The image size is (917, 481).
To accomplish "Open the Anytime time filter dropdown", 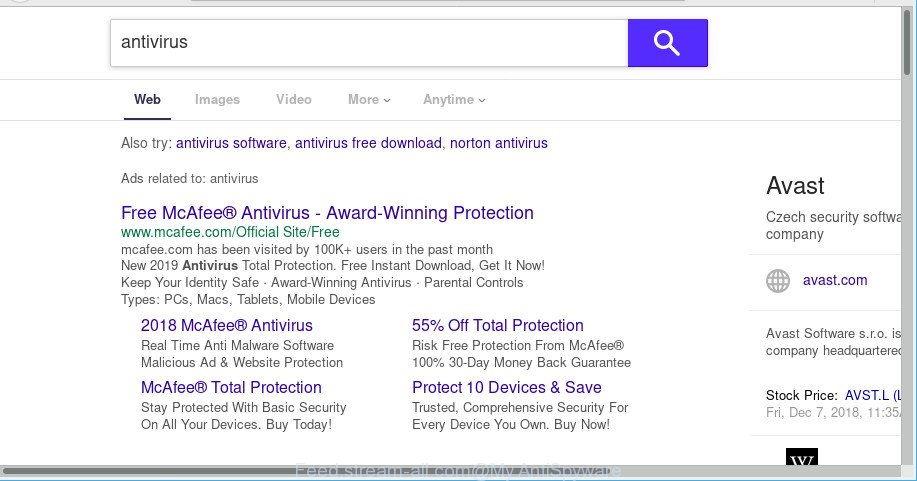I will click(454, 99).
